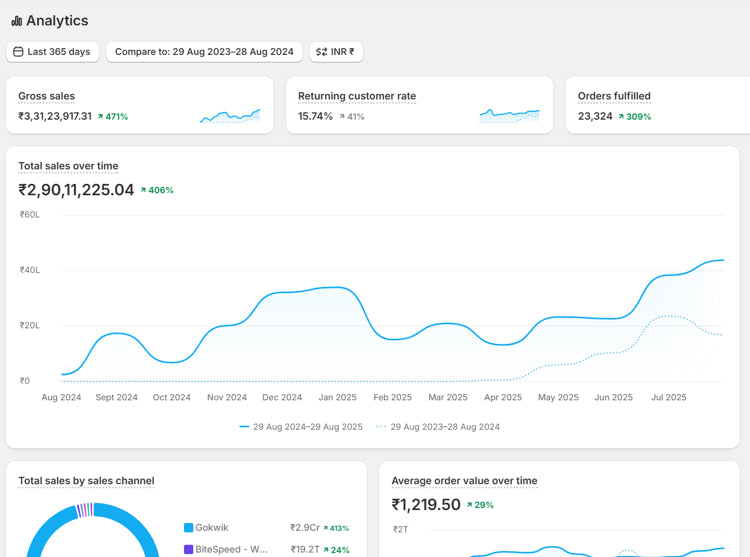Screen dimensions: 750x557
Task: Open the Orders fulfilled metric card
Action: [x=614, y=96]
